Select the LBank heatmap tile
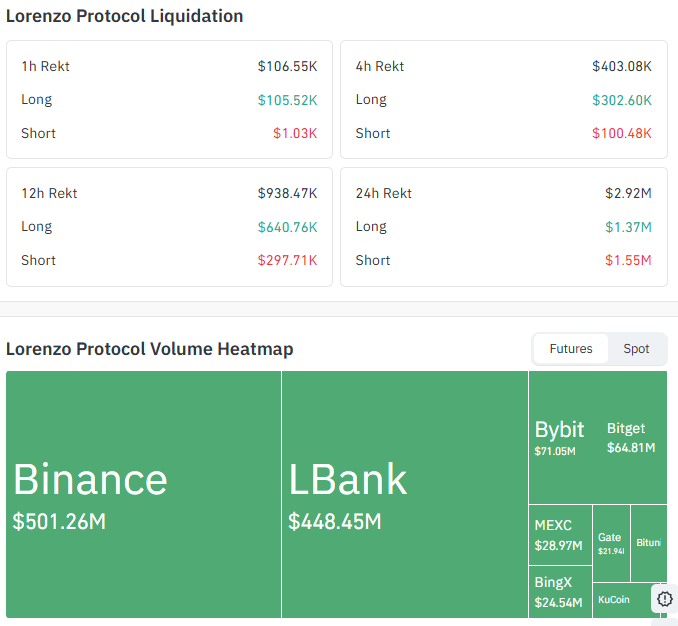This screenshot has width=678, height=626. 405,494
